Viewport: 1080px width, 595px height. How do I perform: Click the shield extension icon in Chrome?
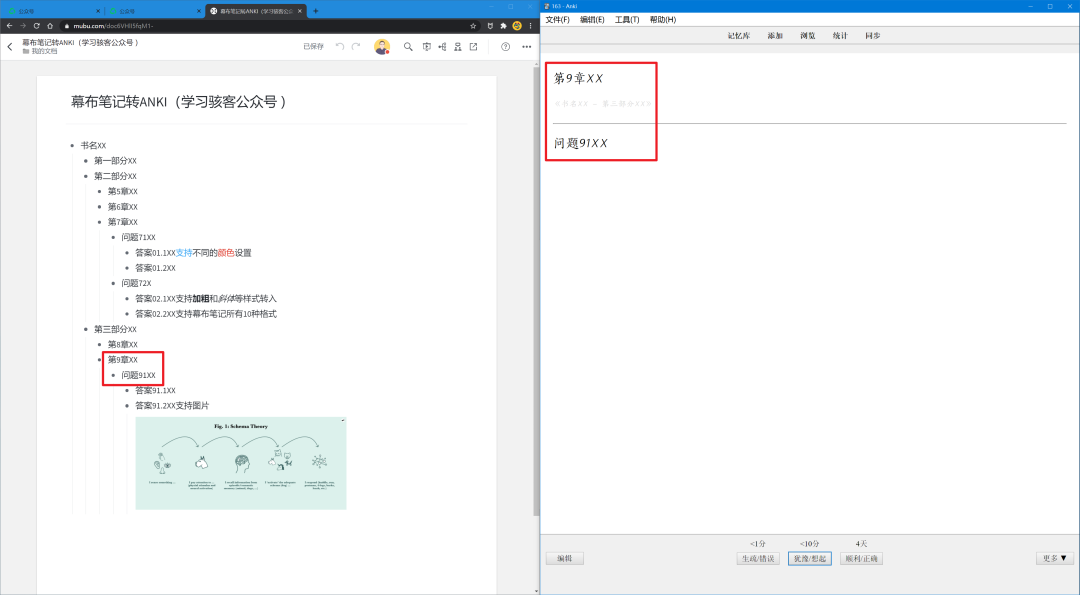[x=490, y=26]
